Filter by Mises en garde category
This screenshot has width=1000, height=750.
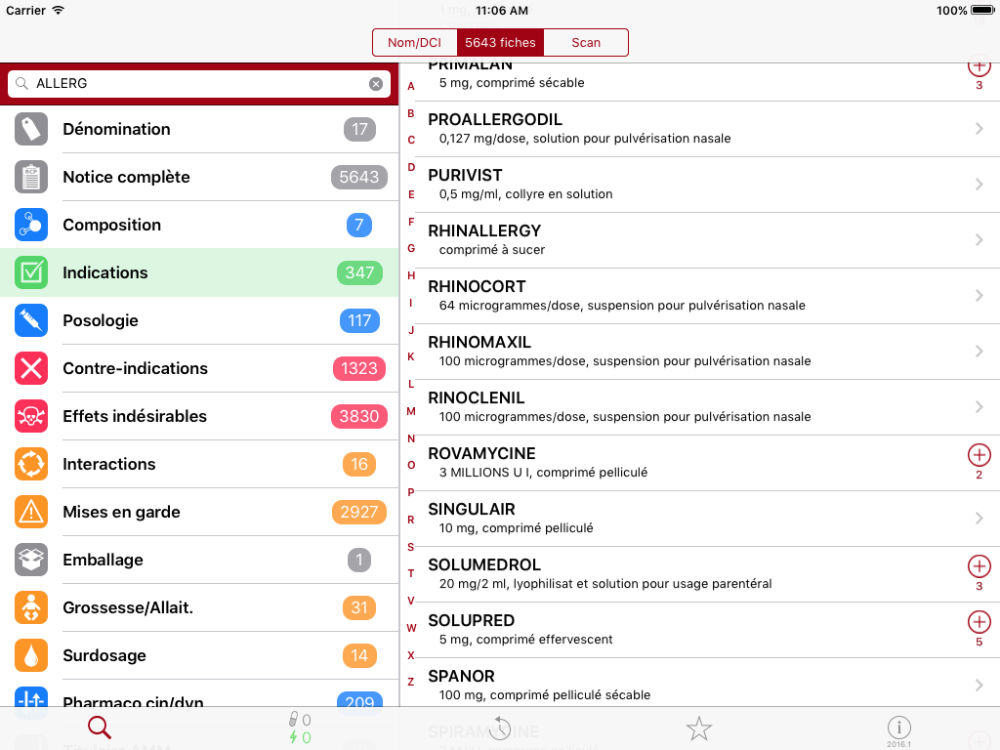pyautogui.click(x=199, y=511)
